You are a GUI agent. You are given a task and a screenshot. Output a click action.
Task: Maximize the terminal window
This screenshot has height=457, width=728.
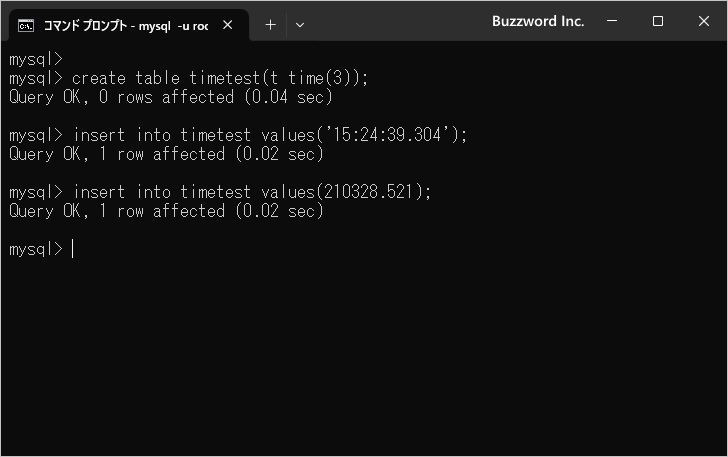coord(658,21)
